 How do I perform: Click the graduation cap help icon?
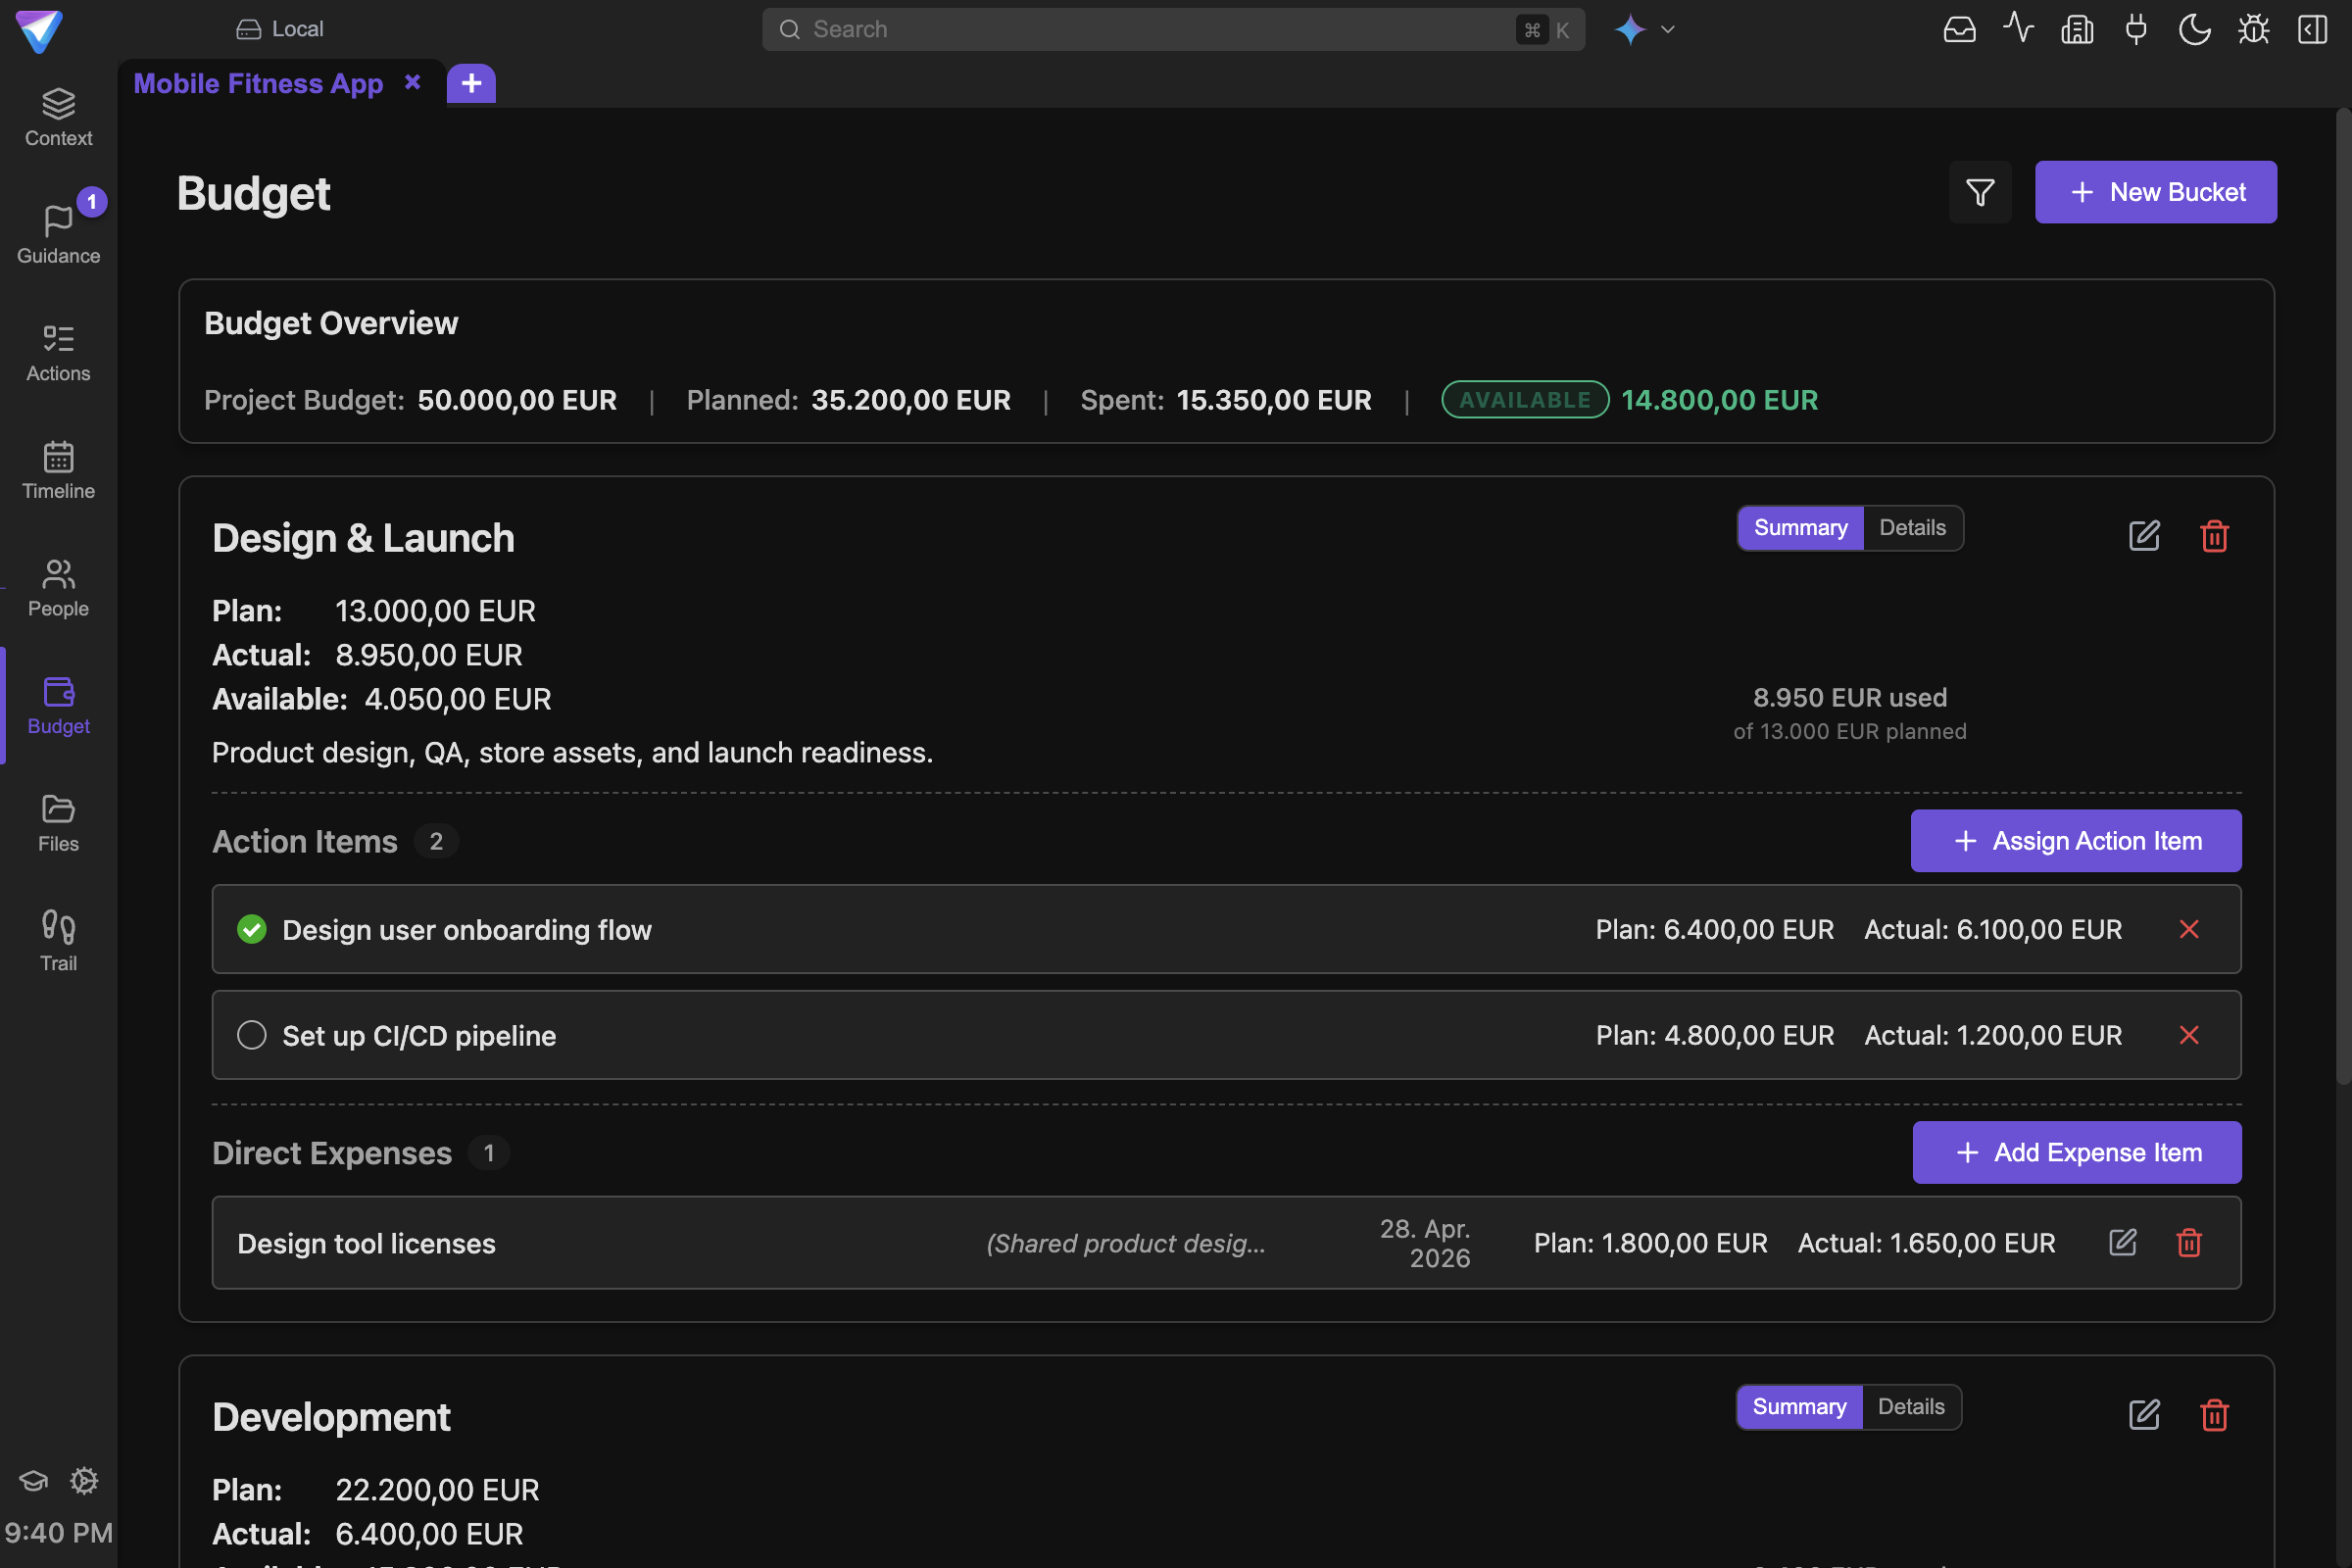(33, 1480)
